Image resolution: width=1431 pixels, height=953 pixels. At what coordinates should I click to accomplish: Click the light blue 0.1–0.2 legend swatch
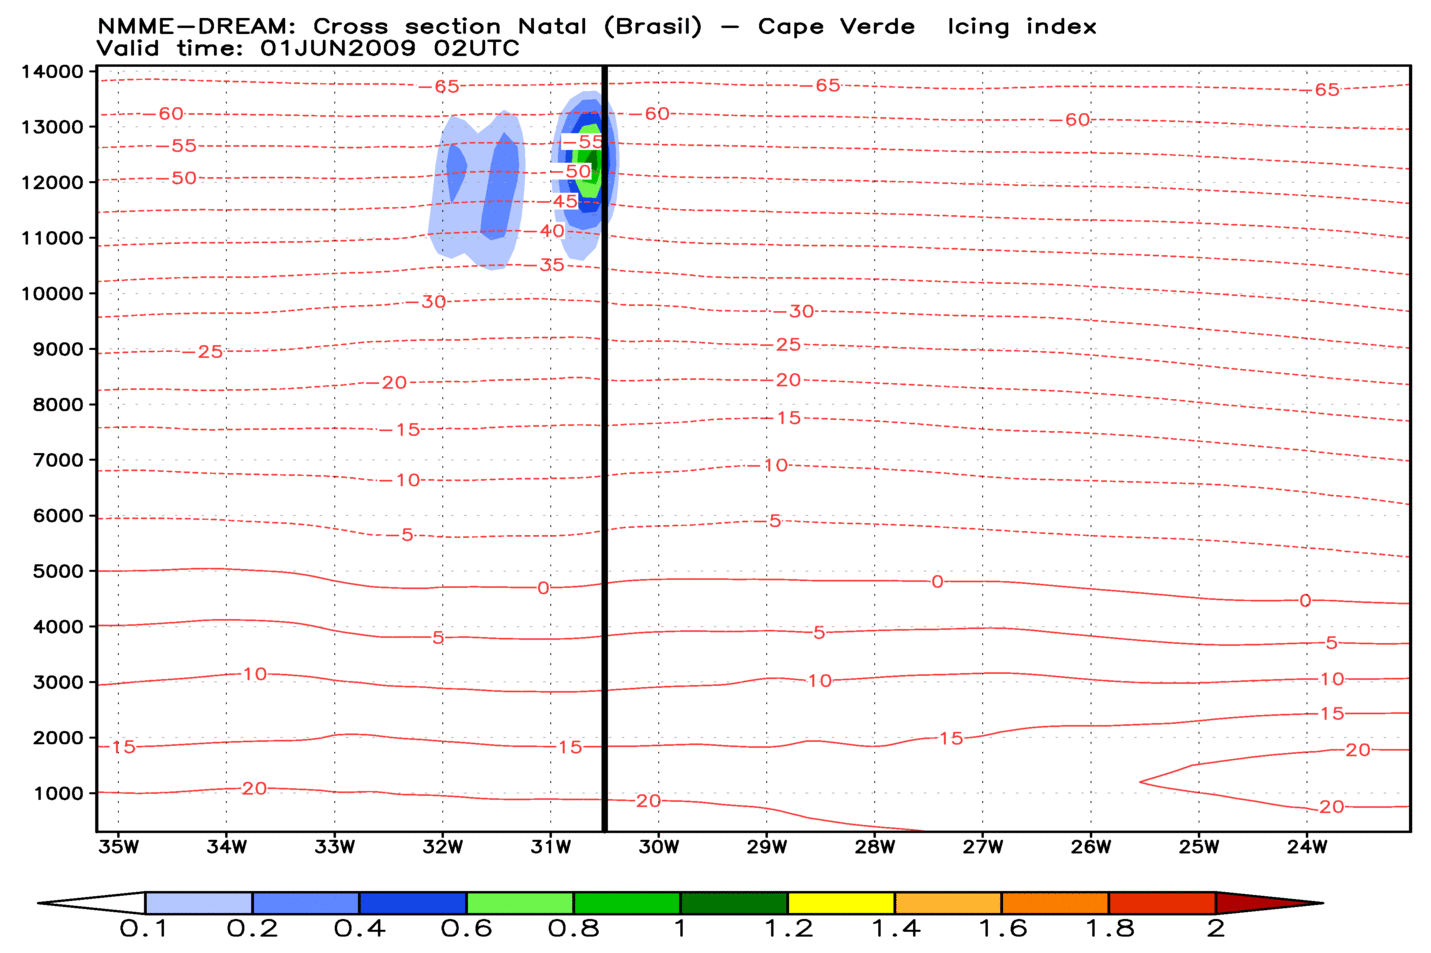point(198,903)
